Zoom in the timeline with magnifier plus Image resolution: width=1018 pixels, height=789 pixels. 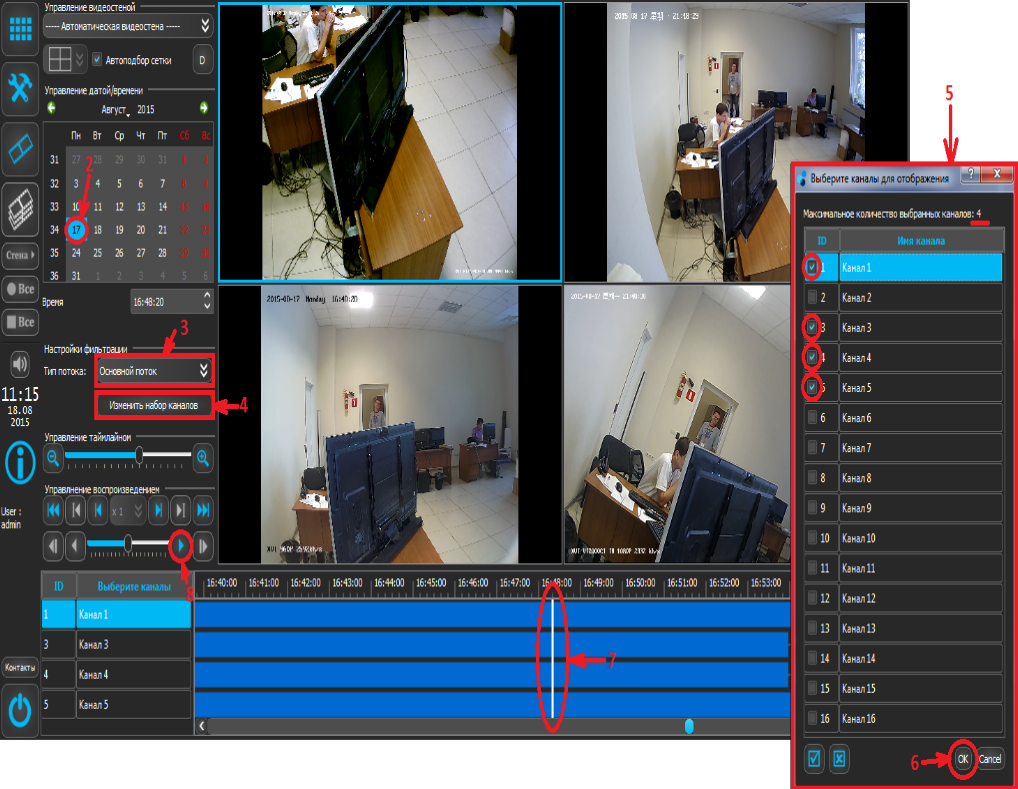(x=203, y=457)
